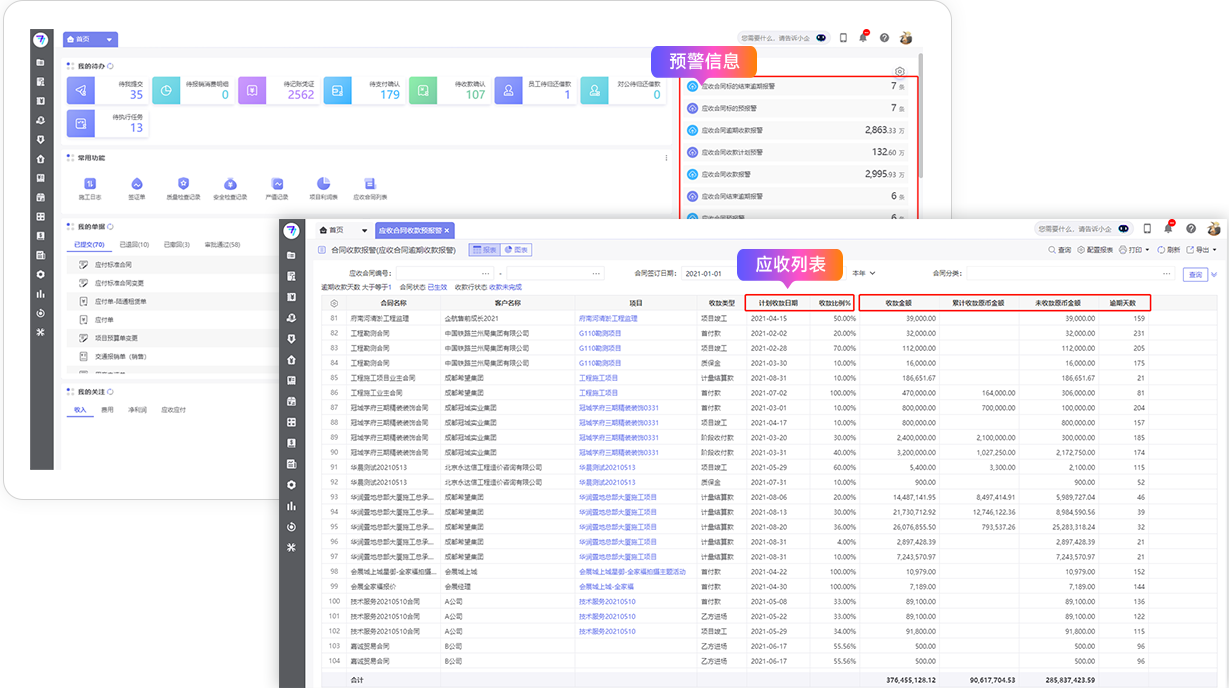Click the 项目利润表 pie chart icon
The image size is (1229, 688).
[x=323, y=183]
